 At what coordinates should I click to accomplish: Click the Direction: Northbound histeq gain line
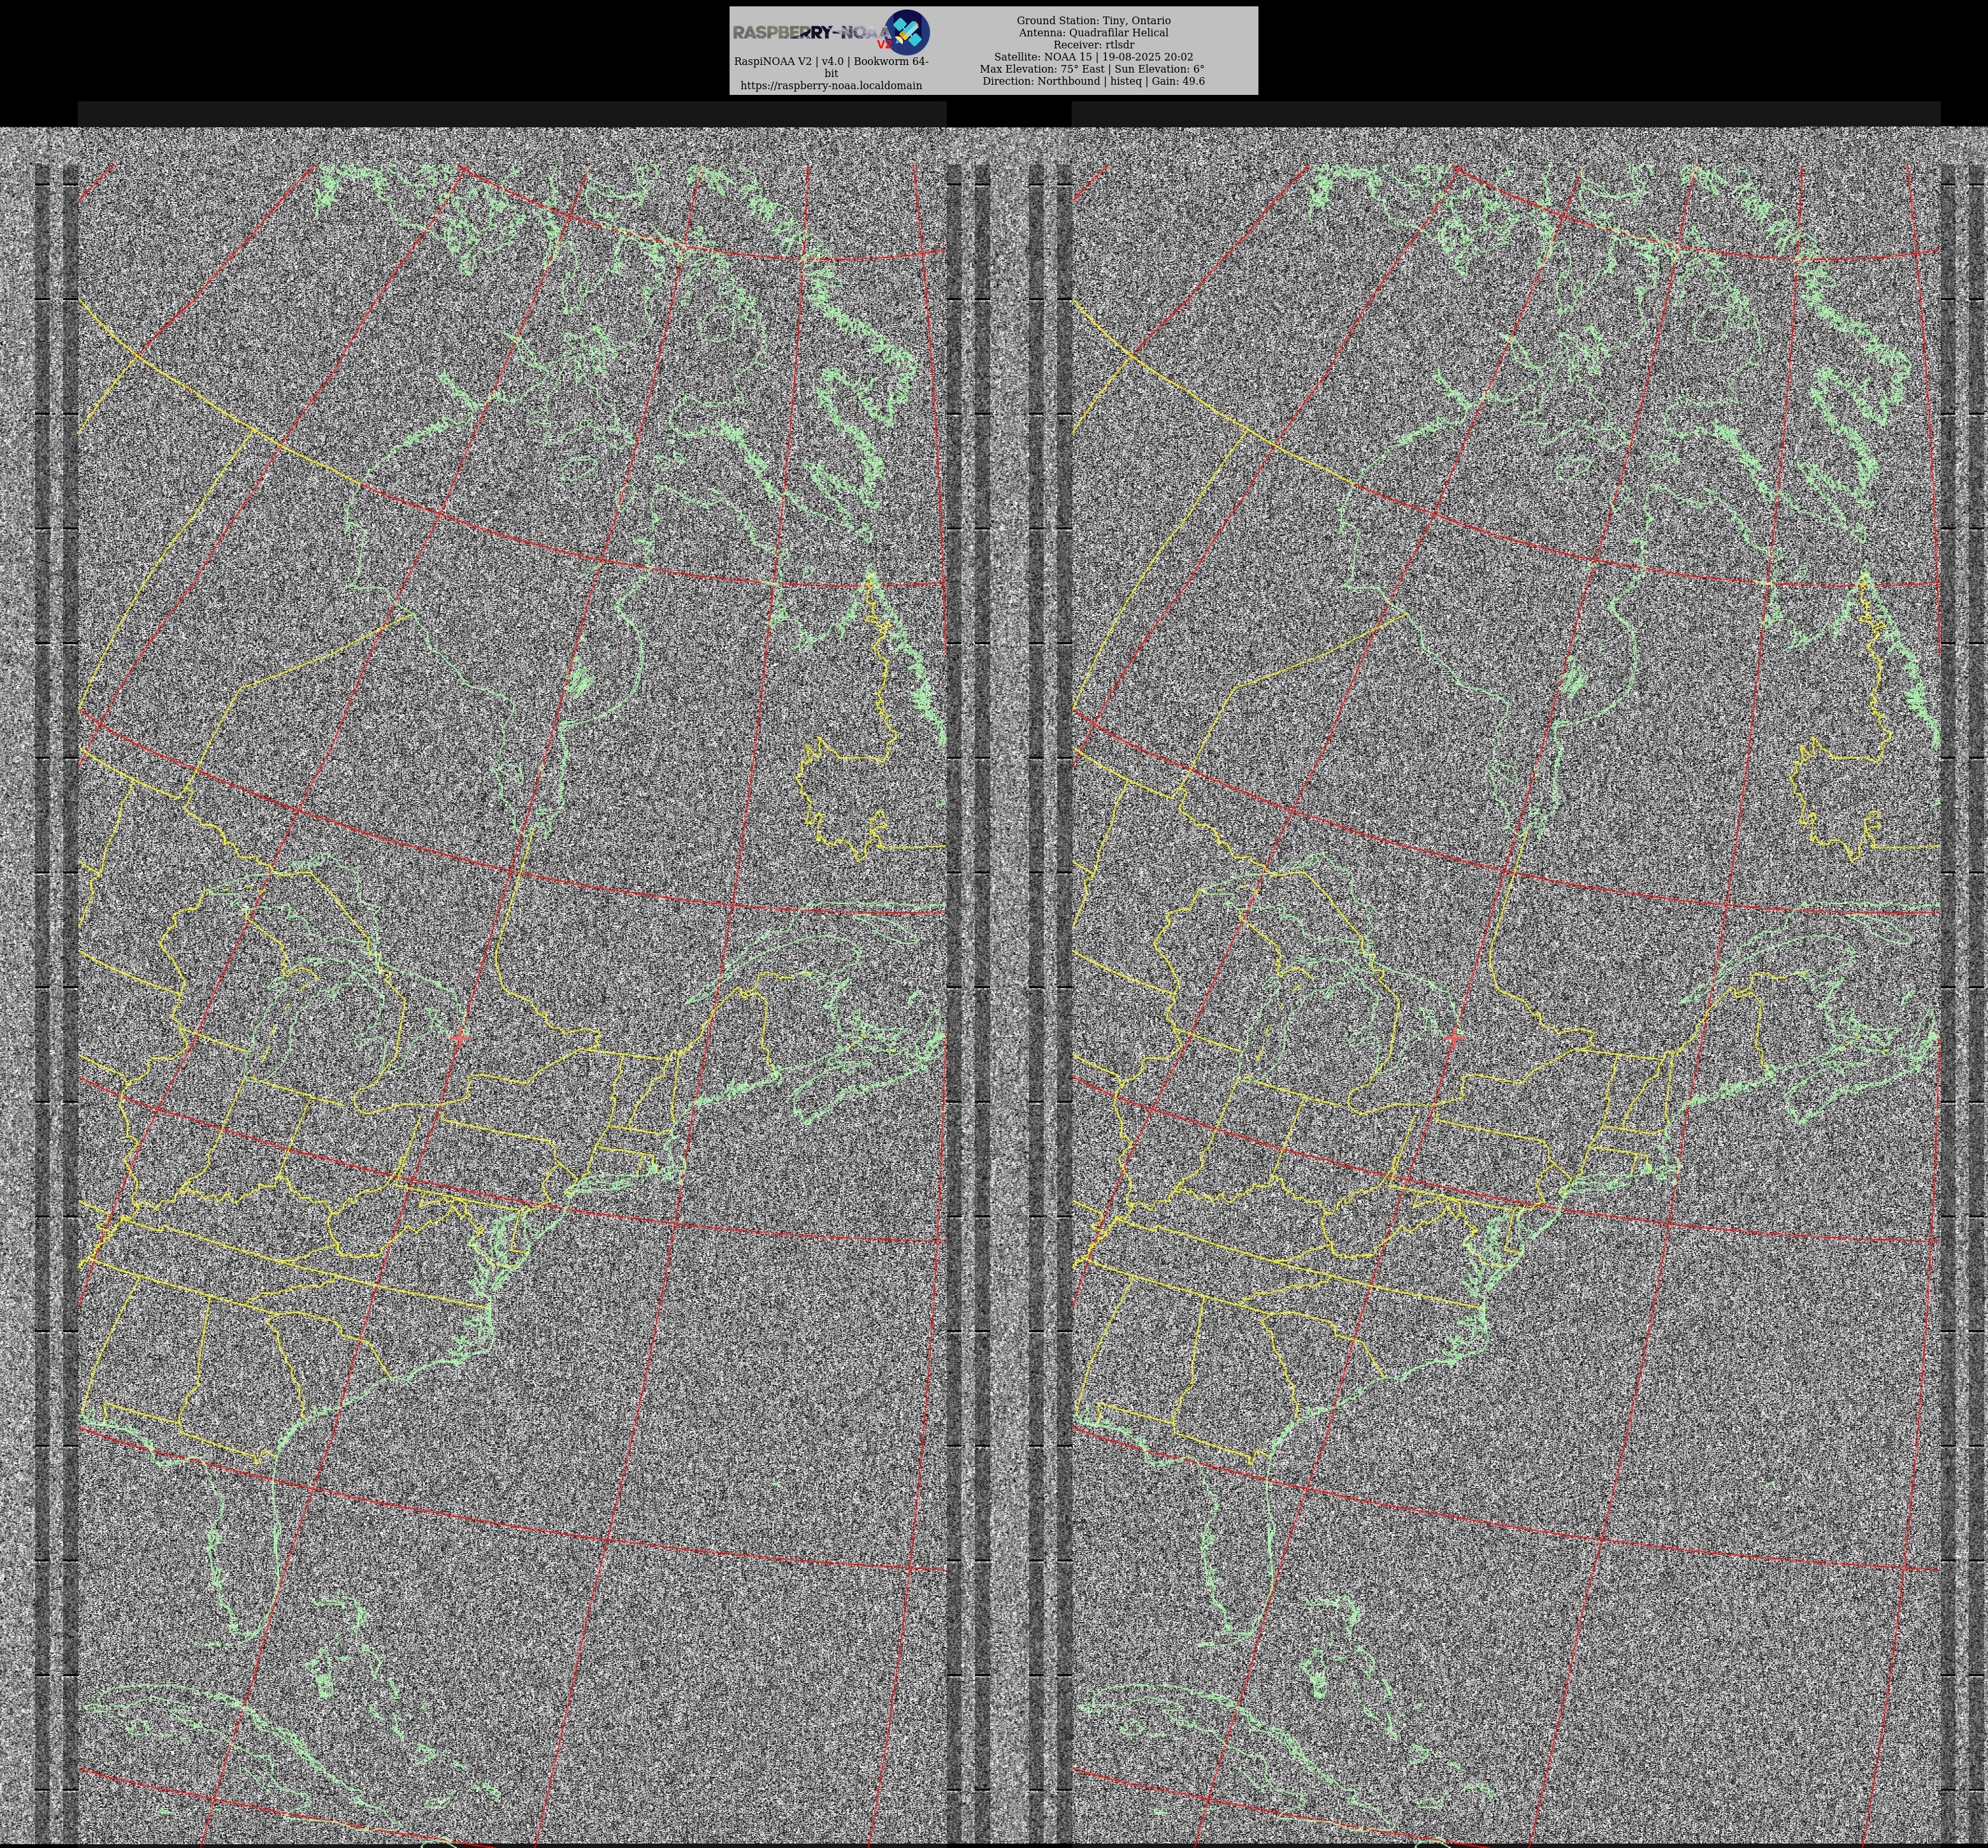[x=1093, y=81]
